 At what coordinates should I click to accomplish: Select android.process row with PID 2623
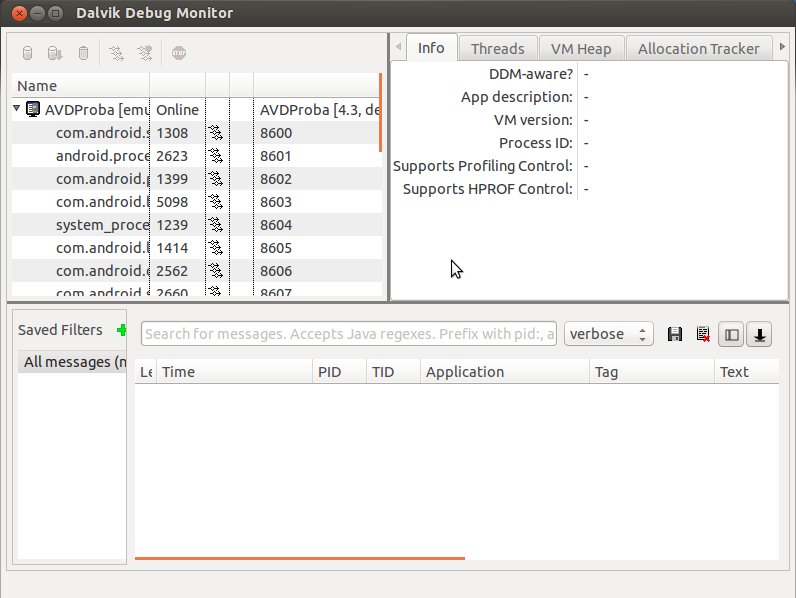[197, 156]
